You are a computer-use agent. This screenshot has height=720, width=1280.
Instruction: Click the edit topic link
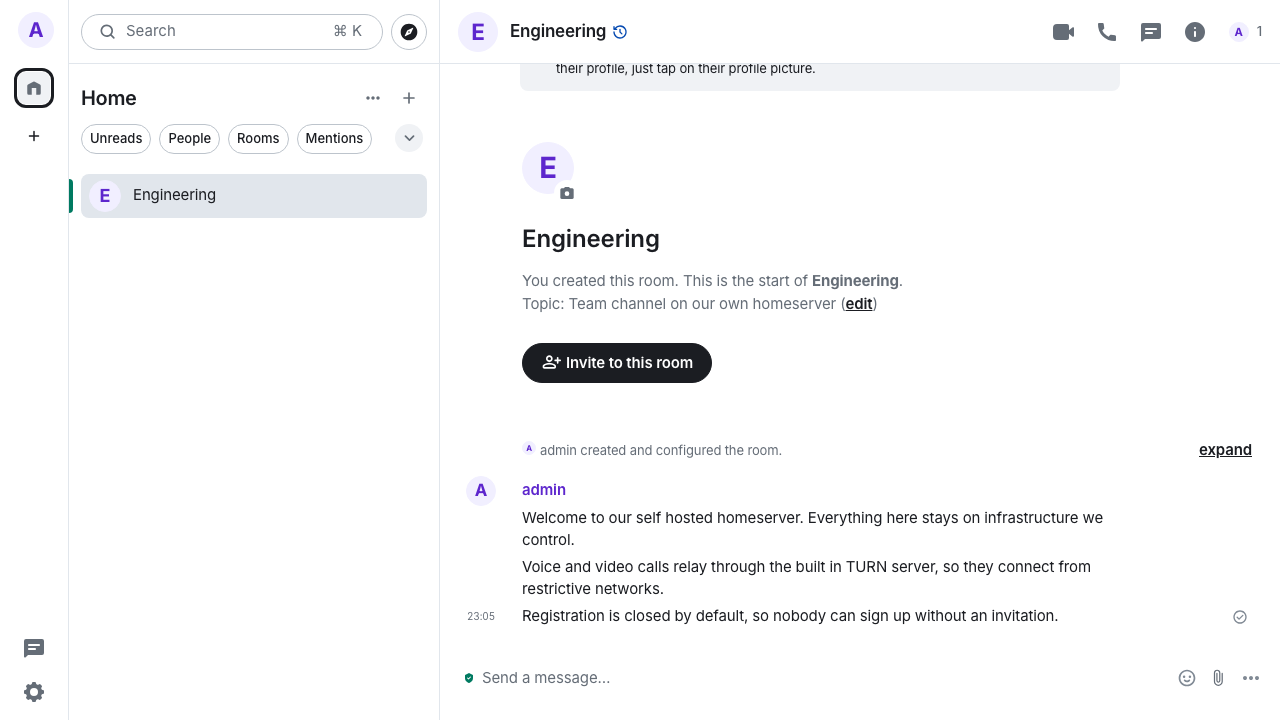[x=859, y=304]
